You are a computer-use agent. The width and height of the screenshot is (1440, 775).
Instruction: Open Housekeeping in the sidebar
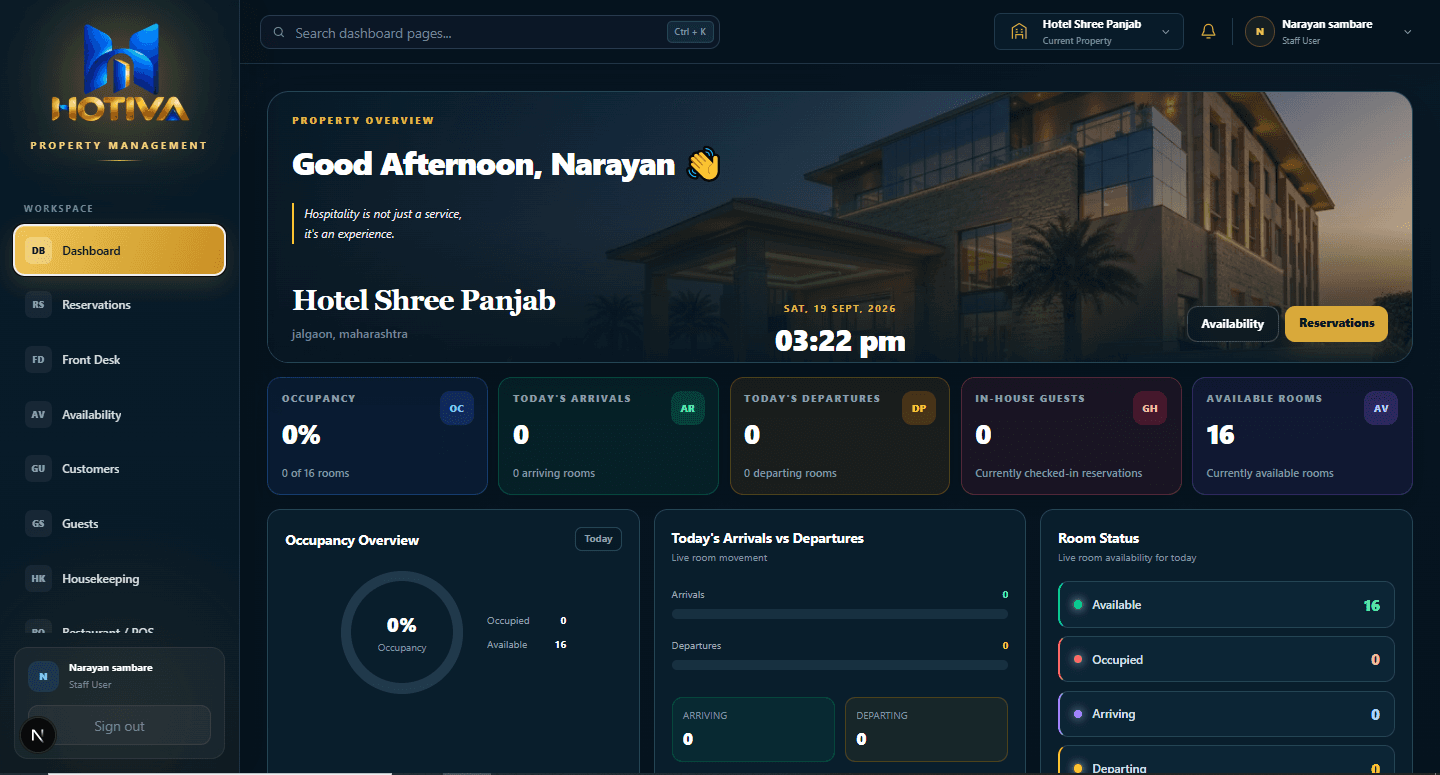pos(119,578)
